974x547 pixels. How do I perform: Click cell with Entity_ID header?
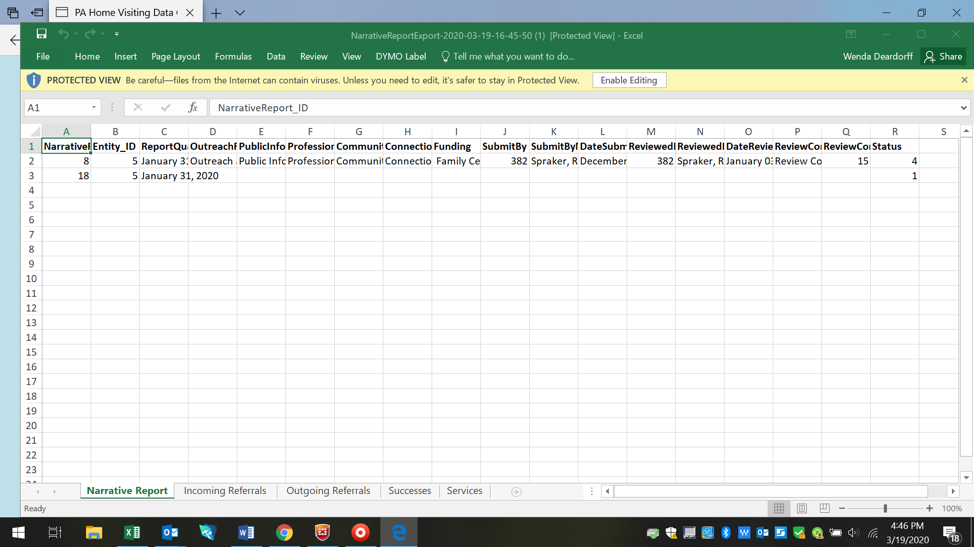[115, 147]
